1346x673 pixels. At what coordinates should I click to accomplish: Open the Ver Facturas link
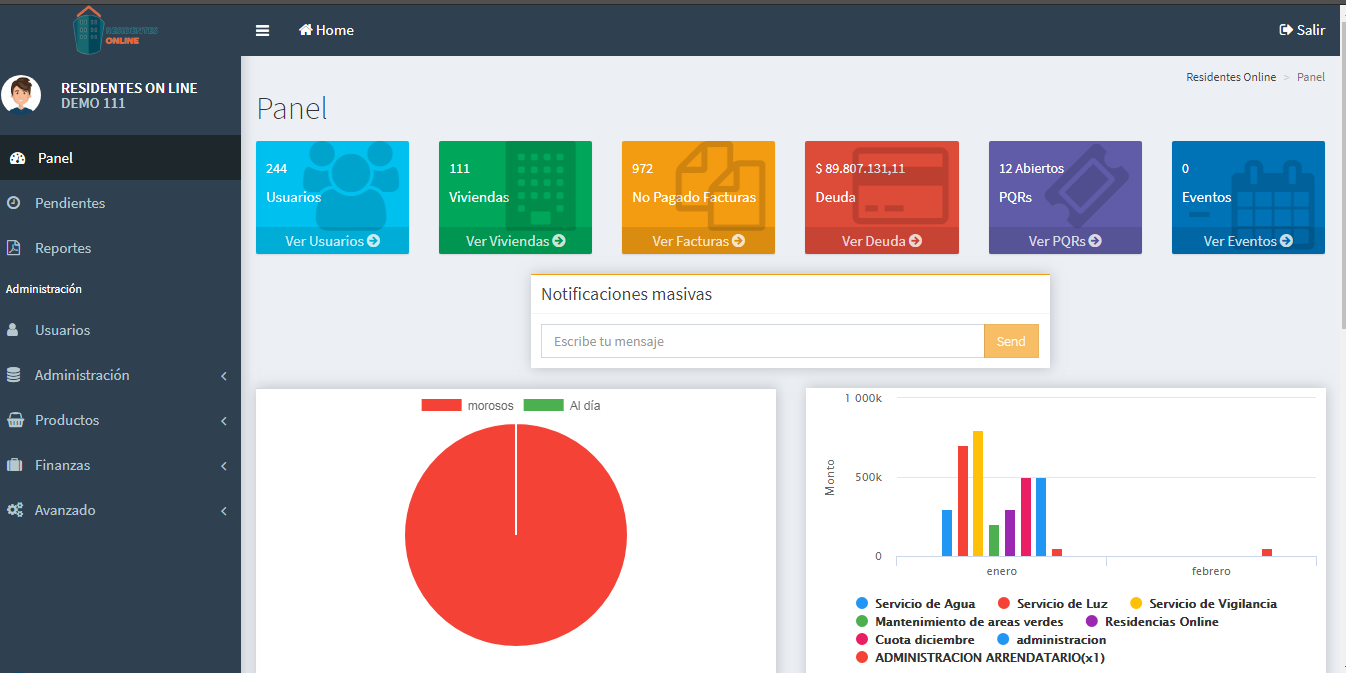click(698, 241)
